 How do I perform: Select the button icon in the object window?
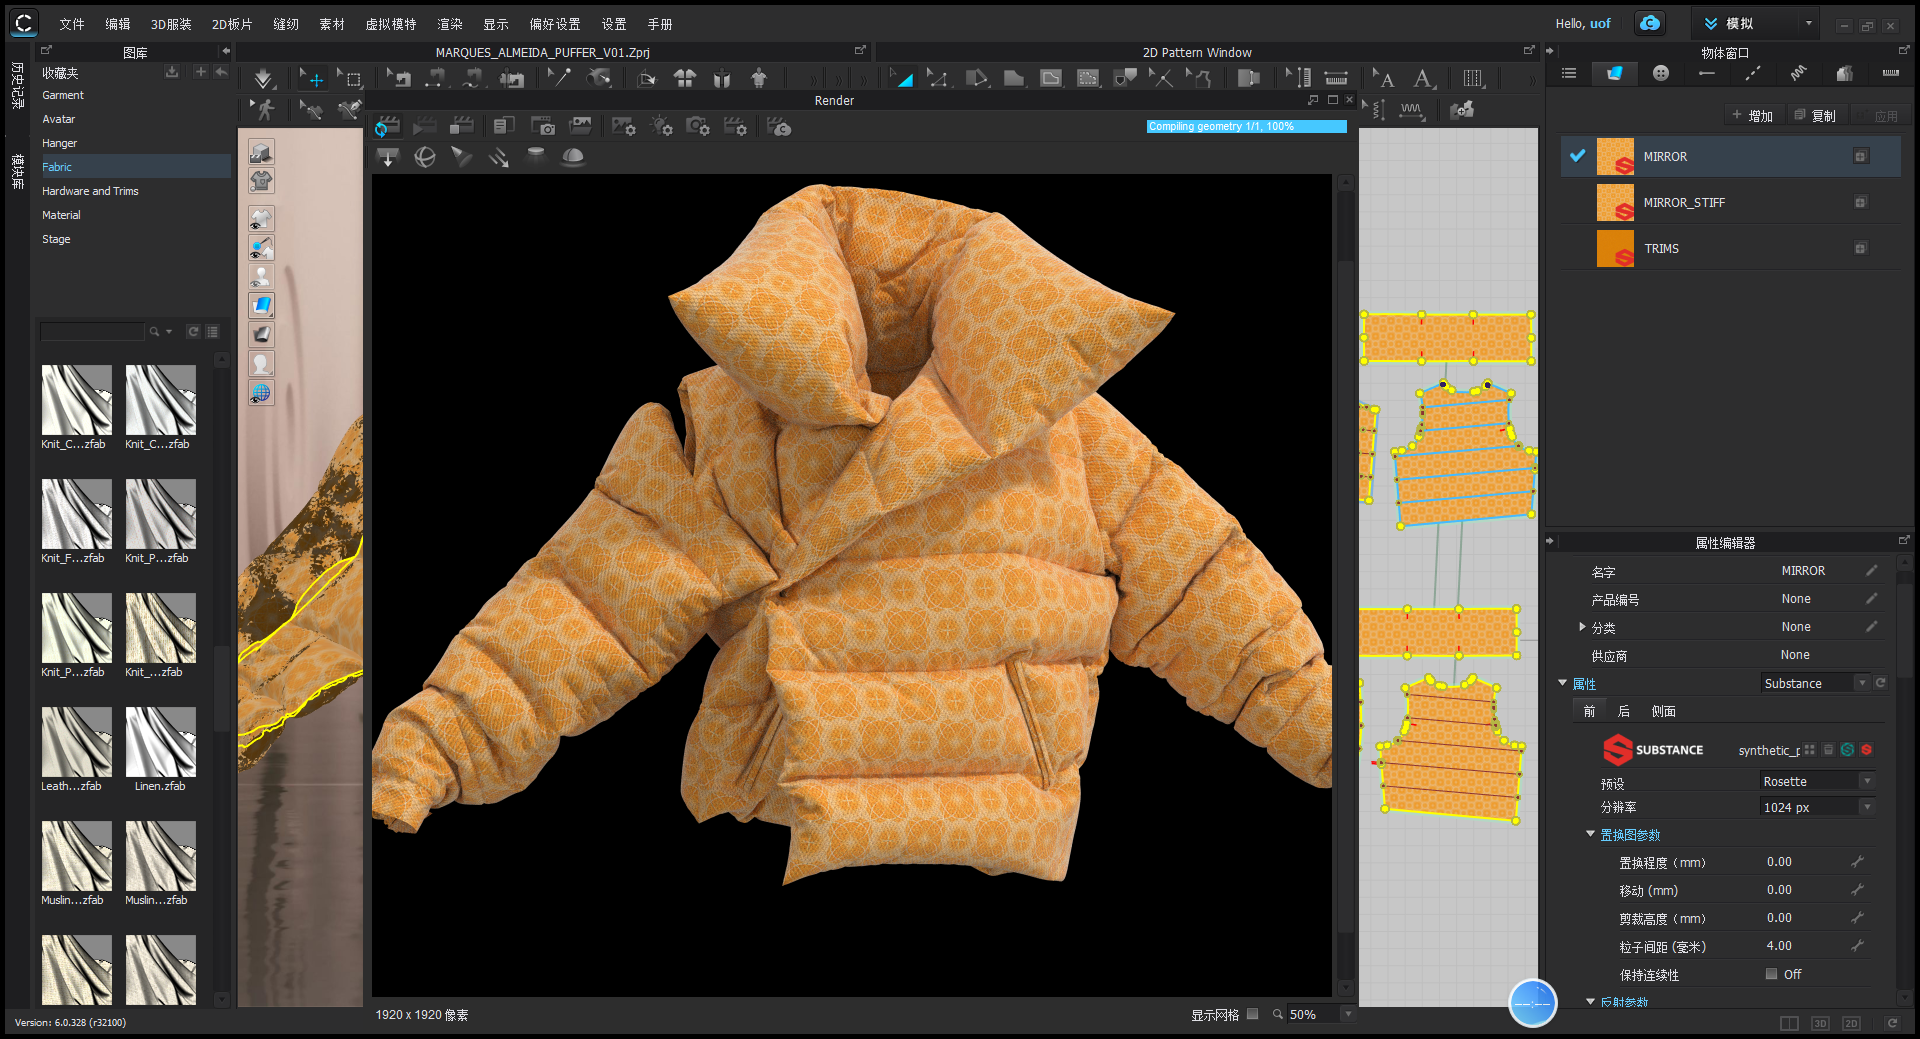(1660, 73)
